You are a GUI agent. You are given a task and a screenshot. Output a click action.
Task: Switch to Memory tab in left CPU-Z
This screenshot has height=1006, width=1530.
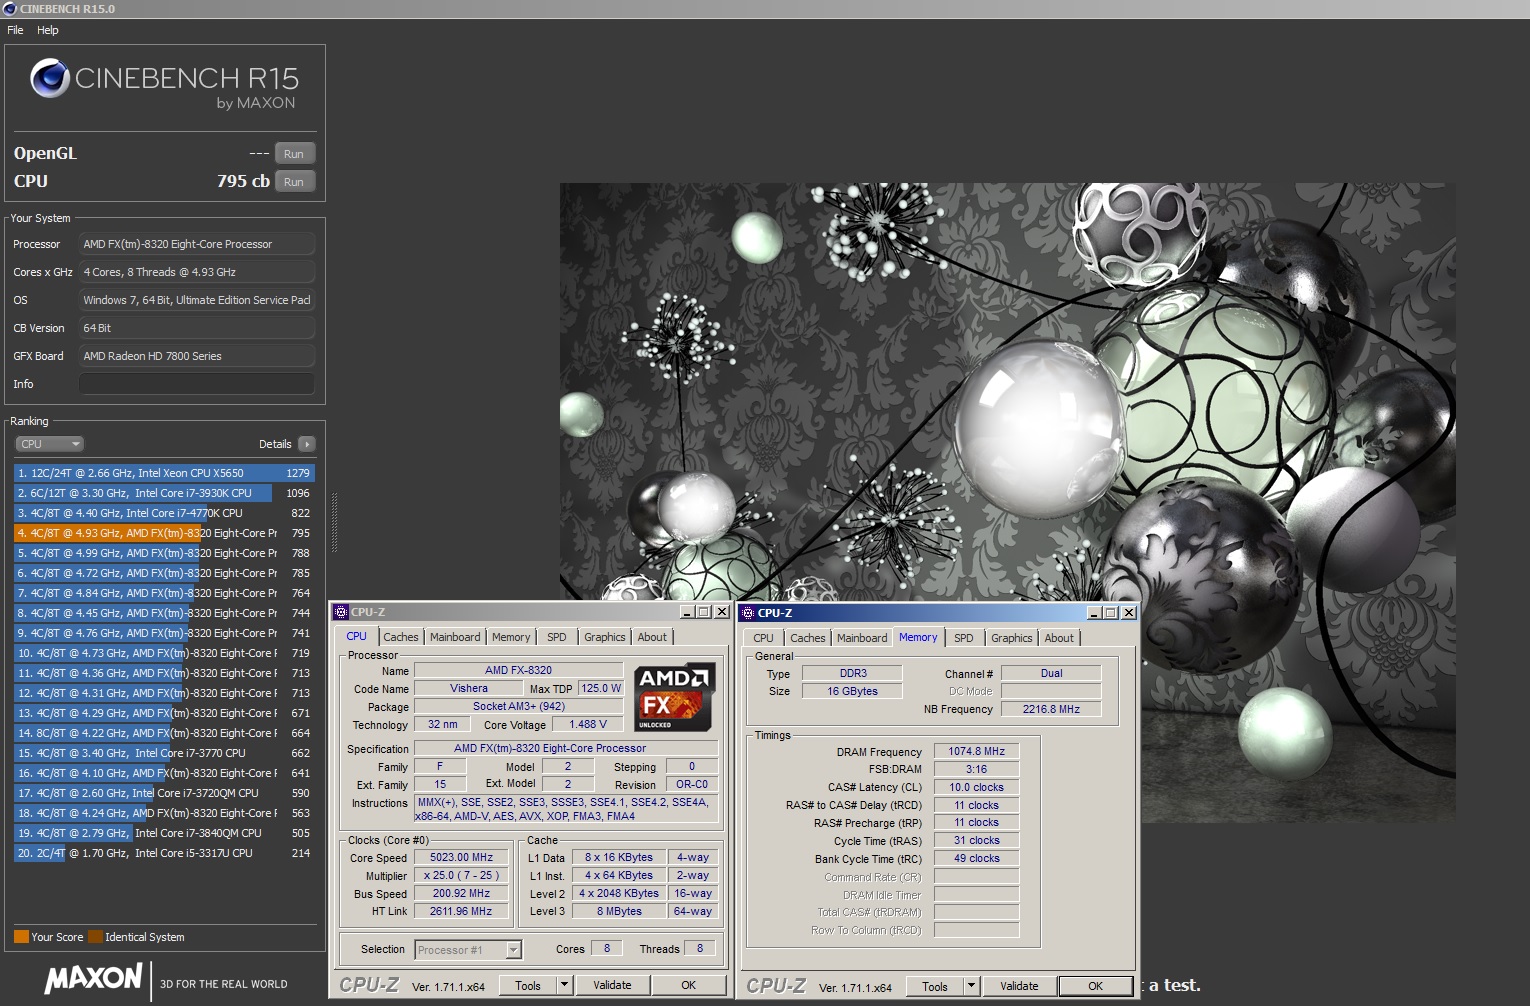tap(511, 637)
